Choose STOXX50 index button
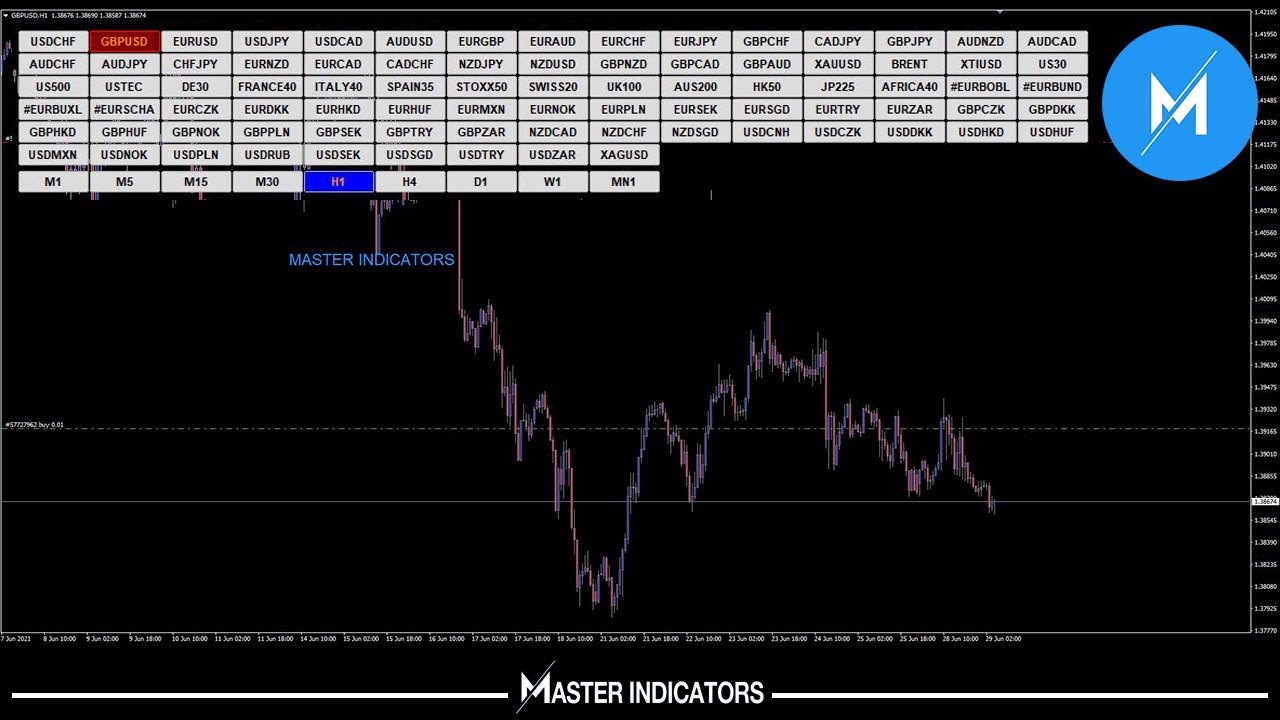This screenshot has height=720, width=1280. click(481, 87)
